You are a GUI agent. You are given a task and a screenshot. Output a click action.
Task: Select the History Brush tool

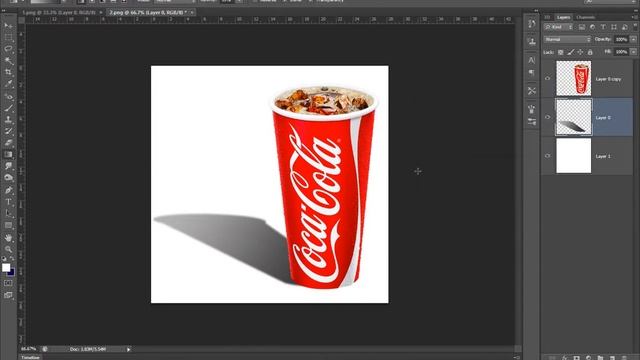pyautogui.click(x=8, y=131)
